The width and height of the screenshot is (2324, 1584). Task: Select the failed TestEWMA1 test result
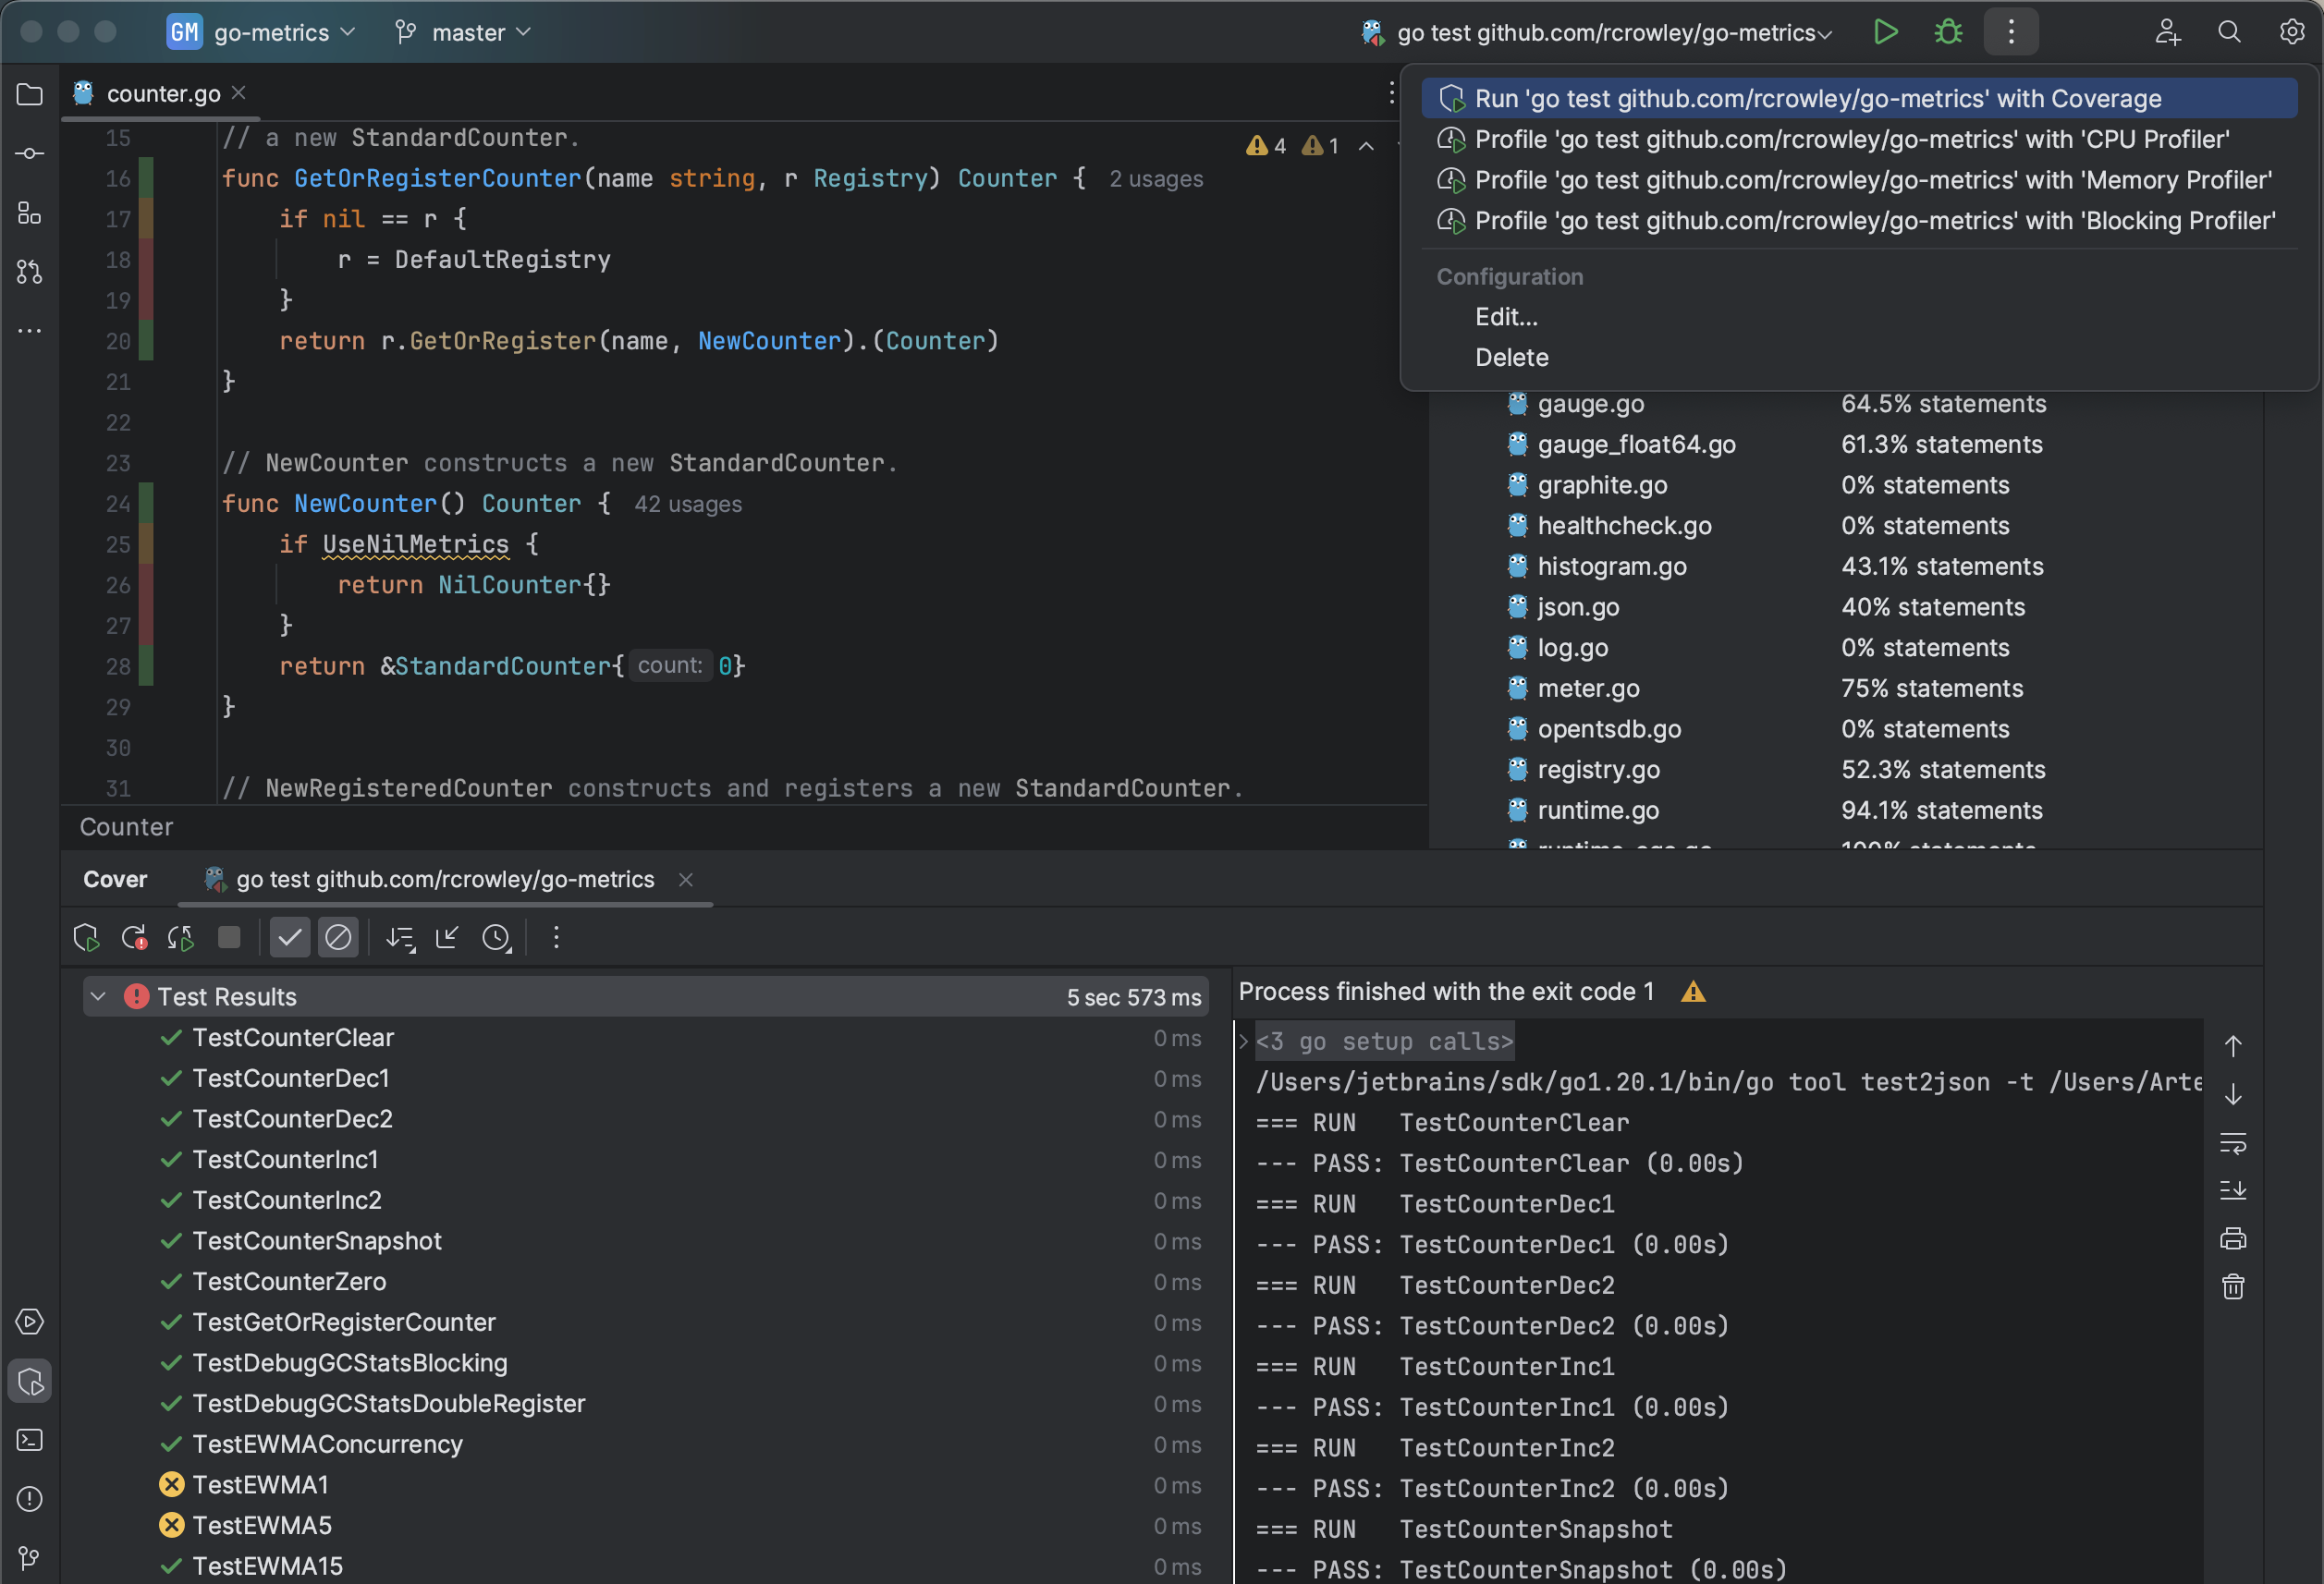(260, 1484)
